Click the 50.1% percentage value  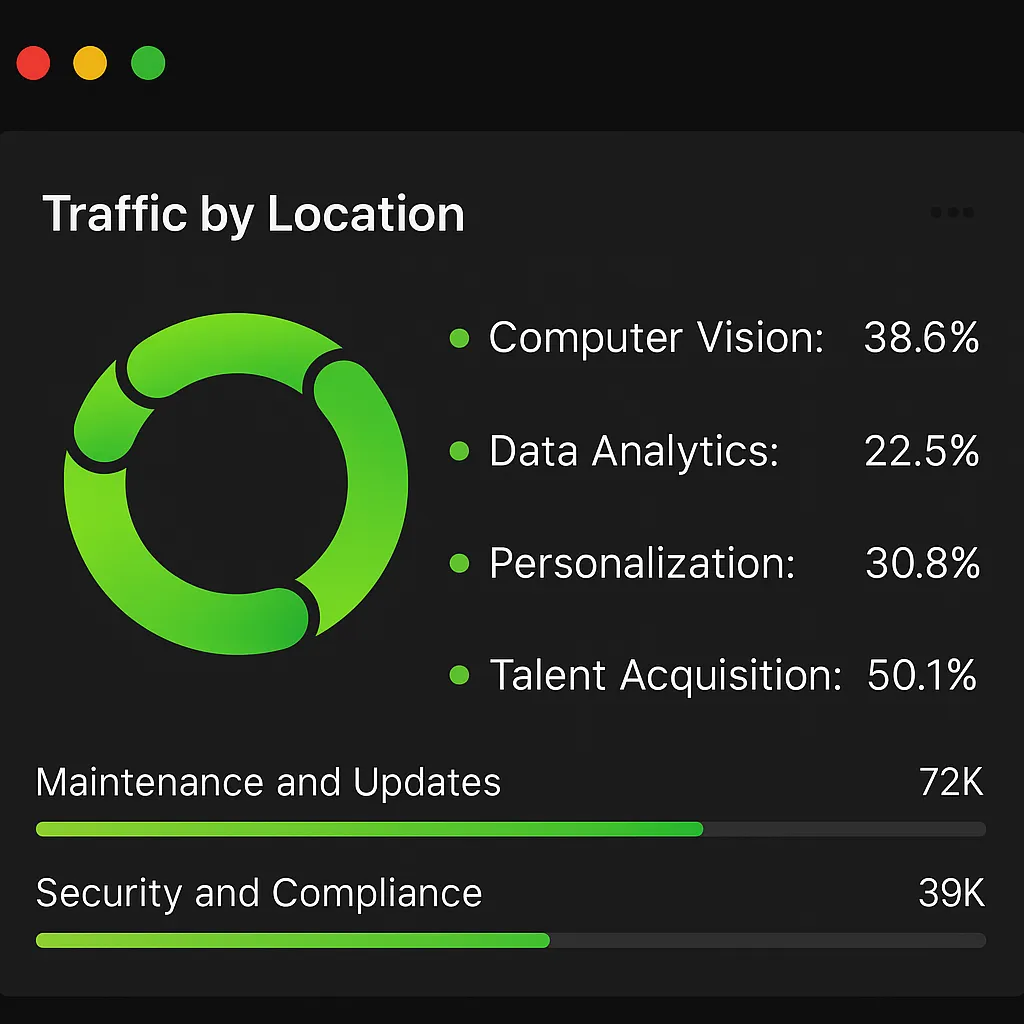[921, 675]
